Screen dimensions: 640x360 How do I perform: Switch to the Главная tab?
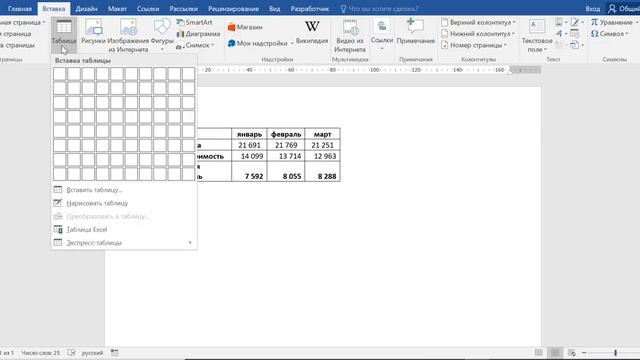(x=20, y=9)
